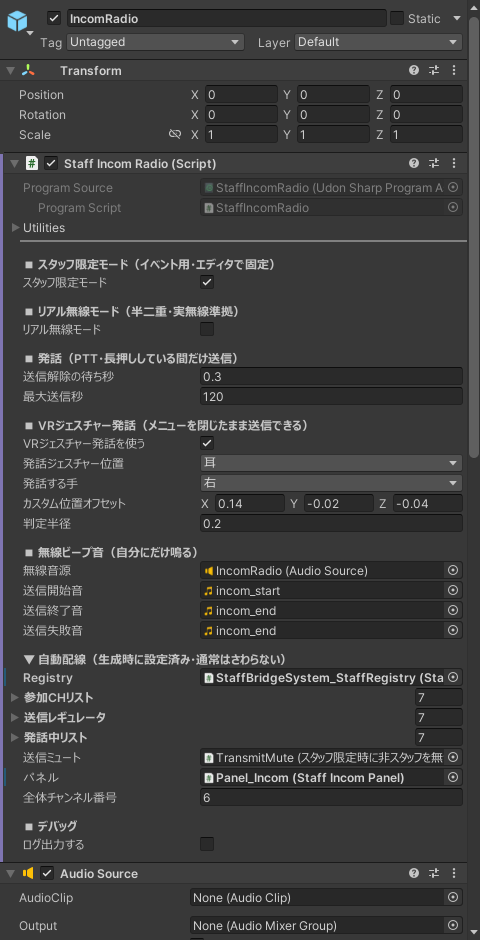Open object picker for Registry field

point(453,677)
